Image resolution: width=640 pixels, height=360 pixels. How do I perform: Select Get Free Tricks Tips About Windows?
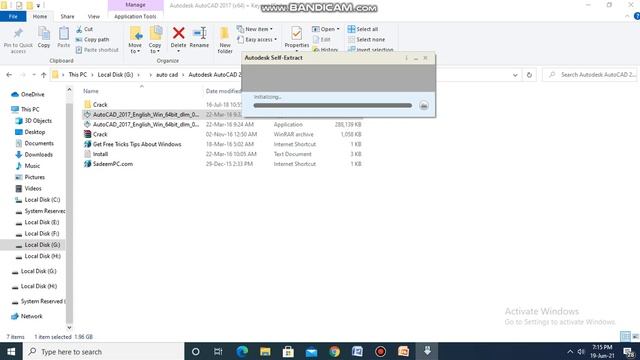click(x=222, y=144)
